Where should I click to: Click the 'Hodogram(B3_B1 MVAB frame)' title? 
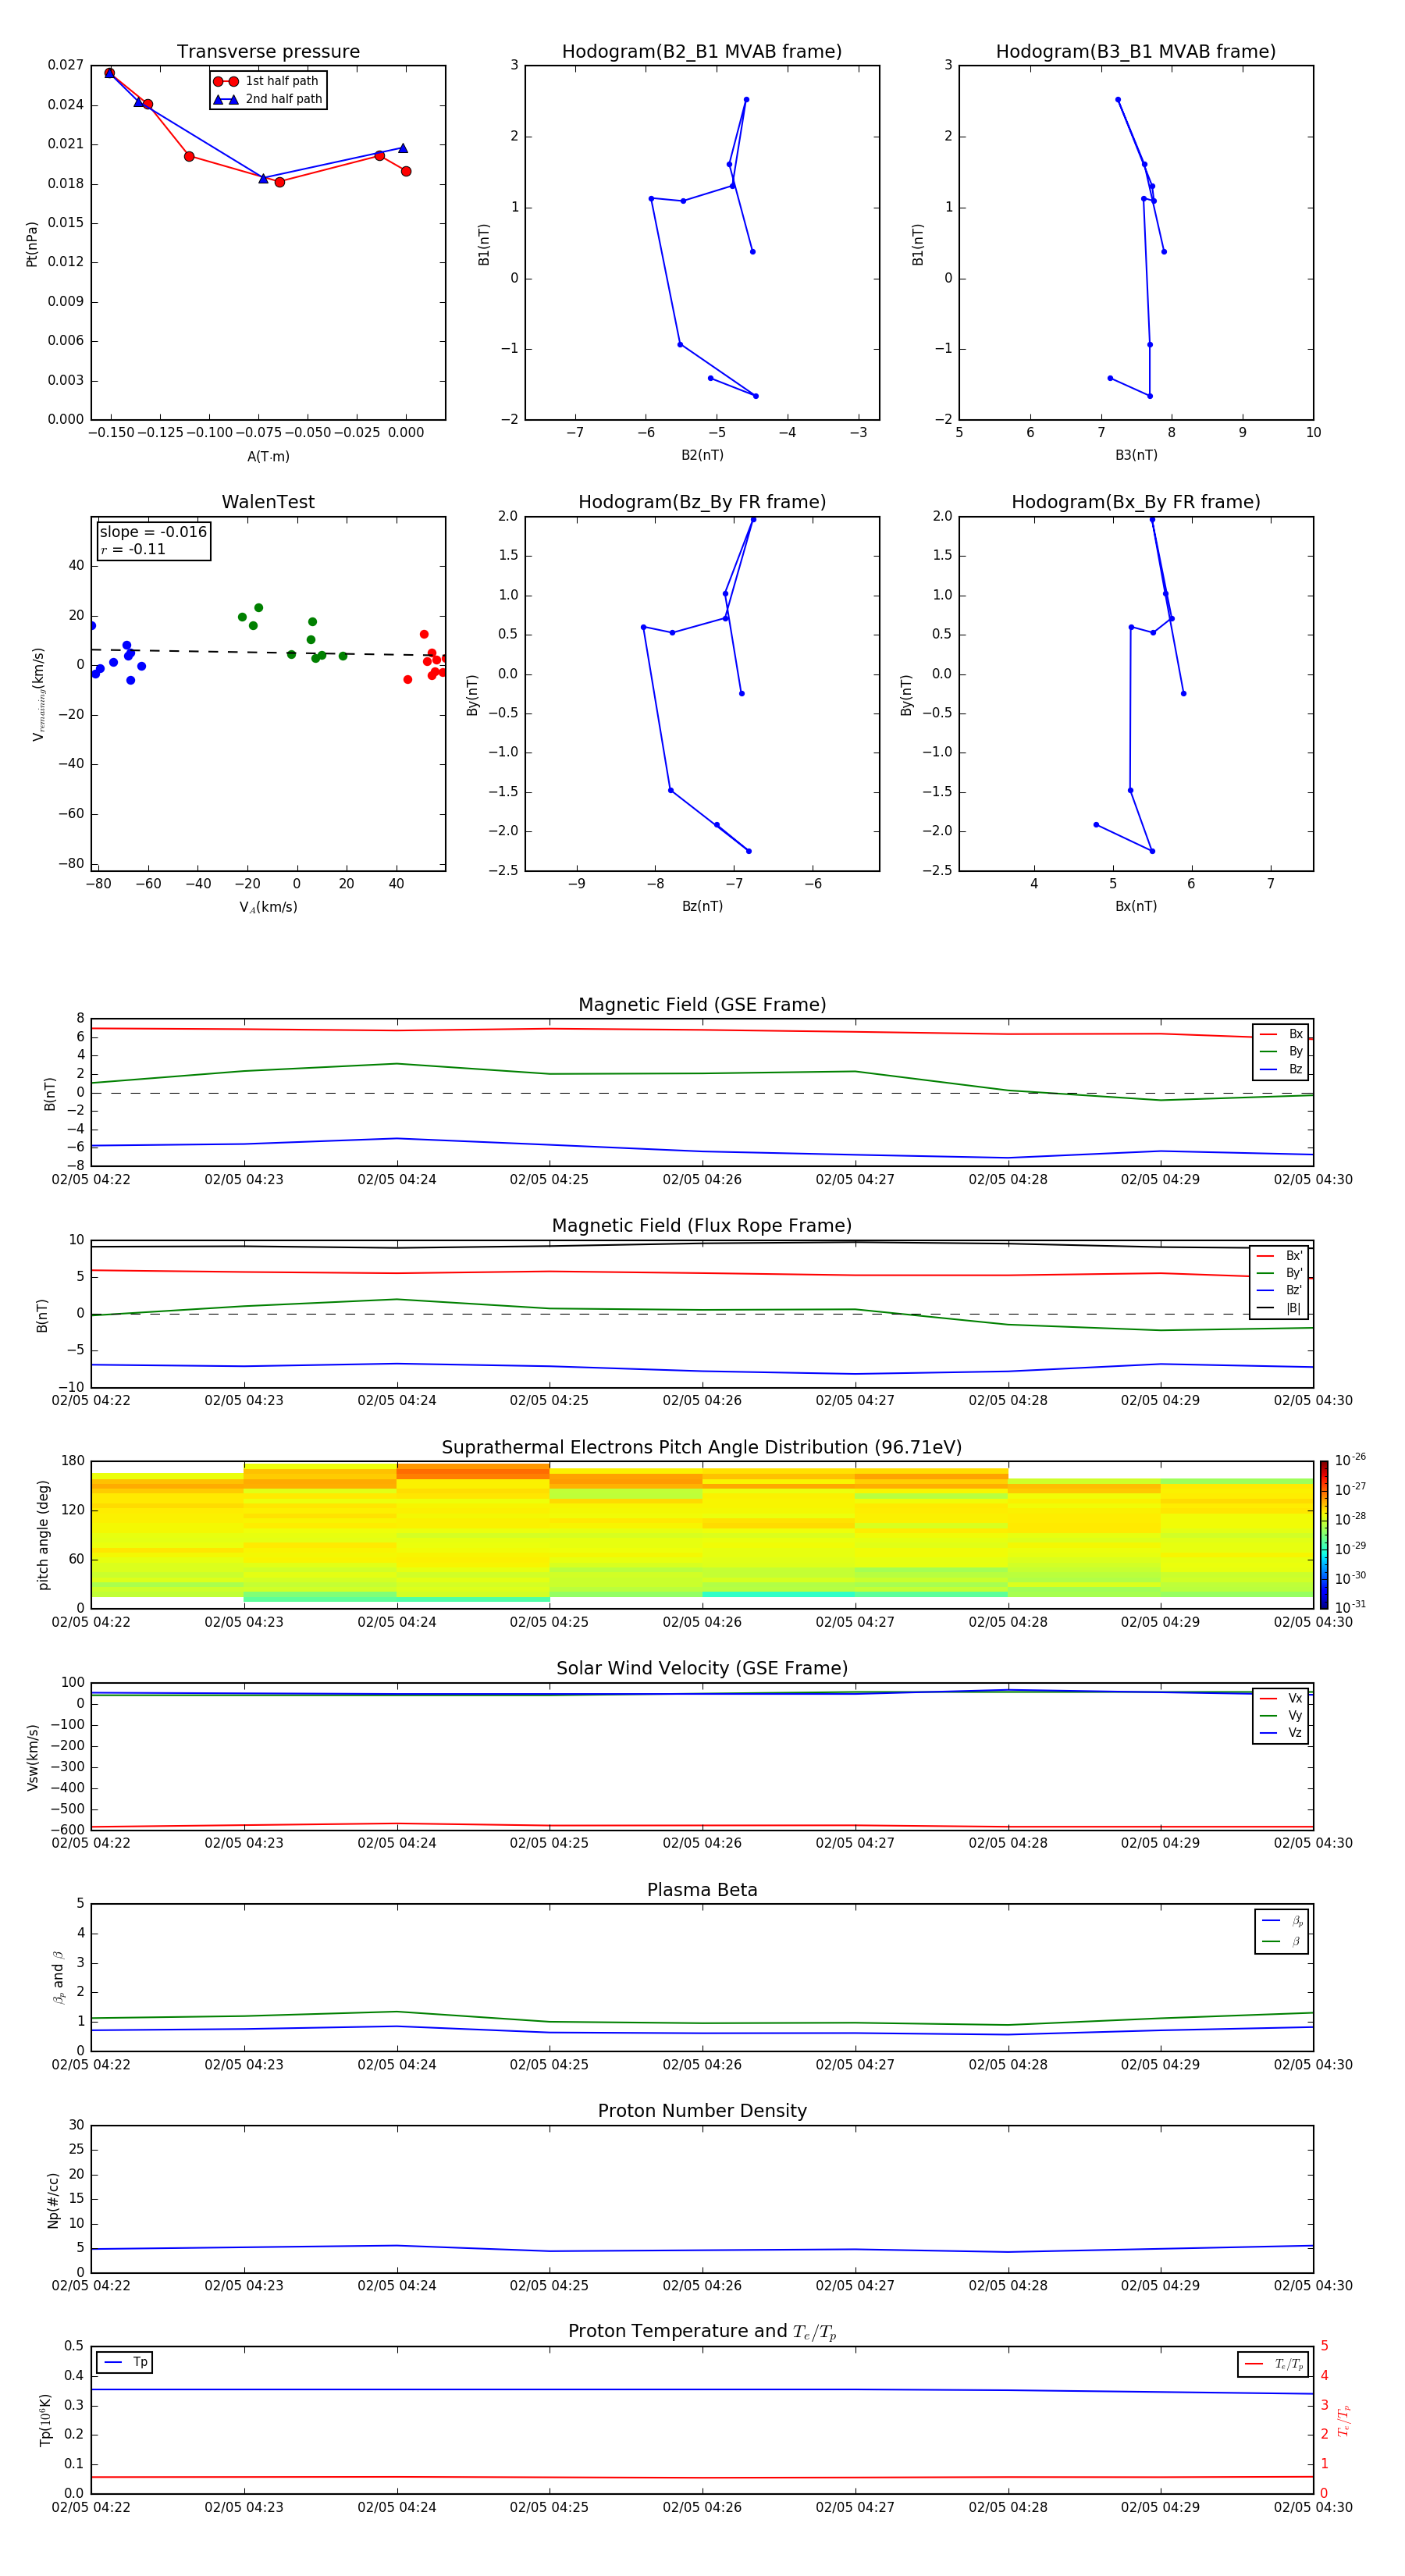tap(1136, 52)
